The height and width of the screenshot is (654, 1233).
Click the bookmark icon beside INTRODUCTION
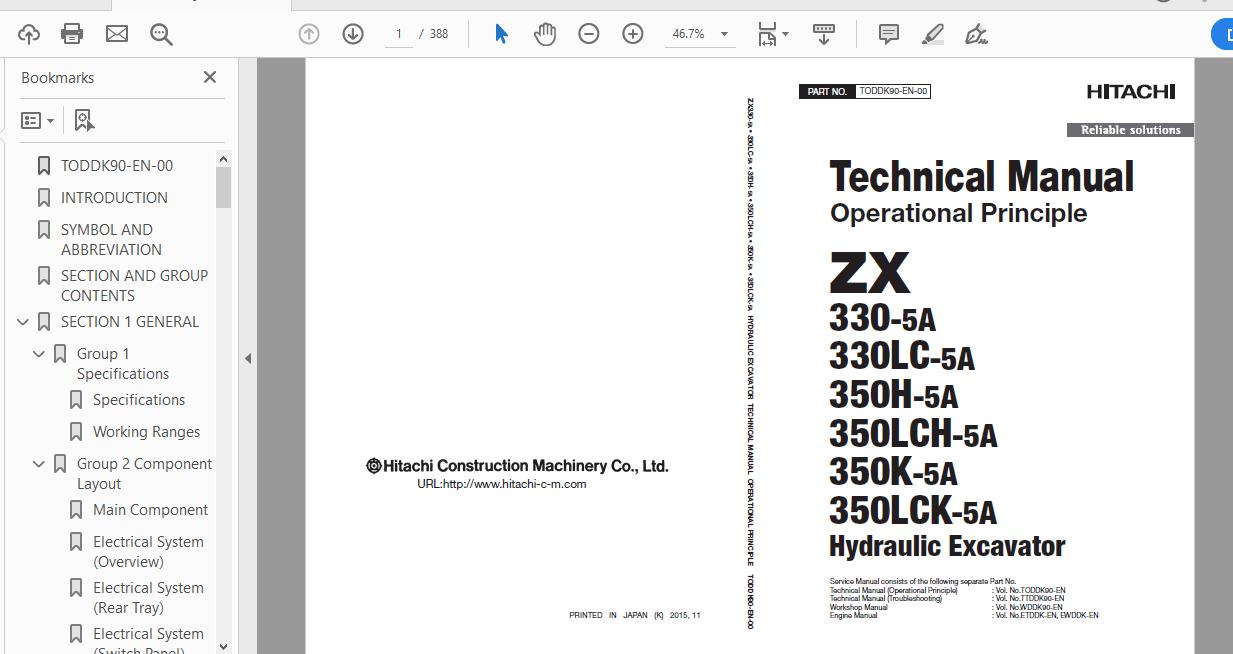click(x=43, y=198)
